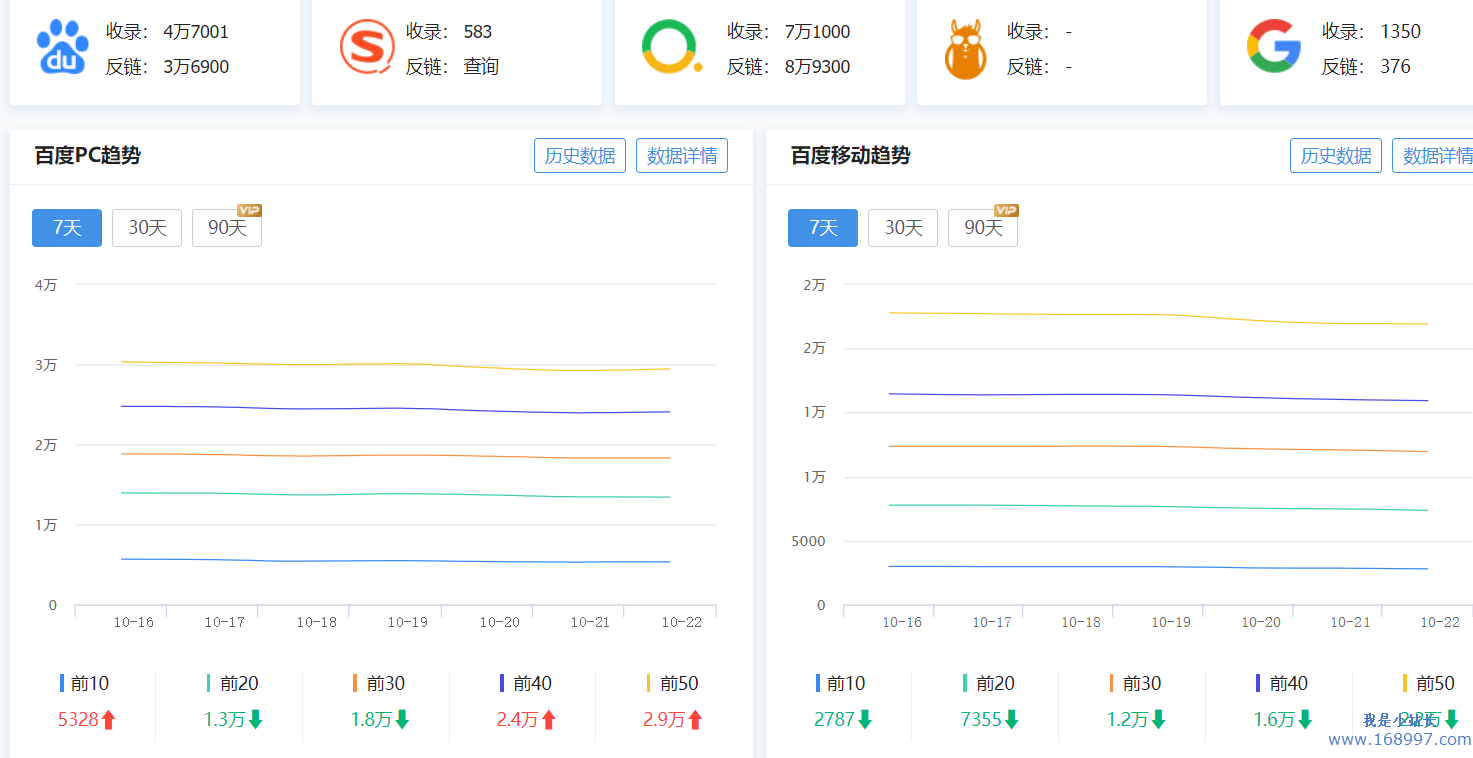Click PC chart date label 10-19
The width and height of the screenshot is (1473, 758).
pyautogui.click(x=408, y=622)
